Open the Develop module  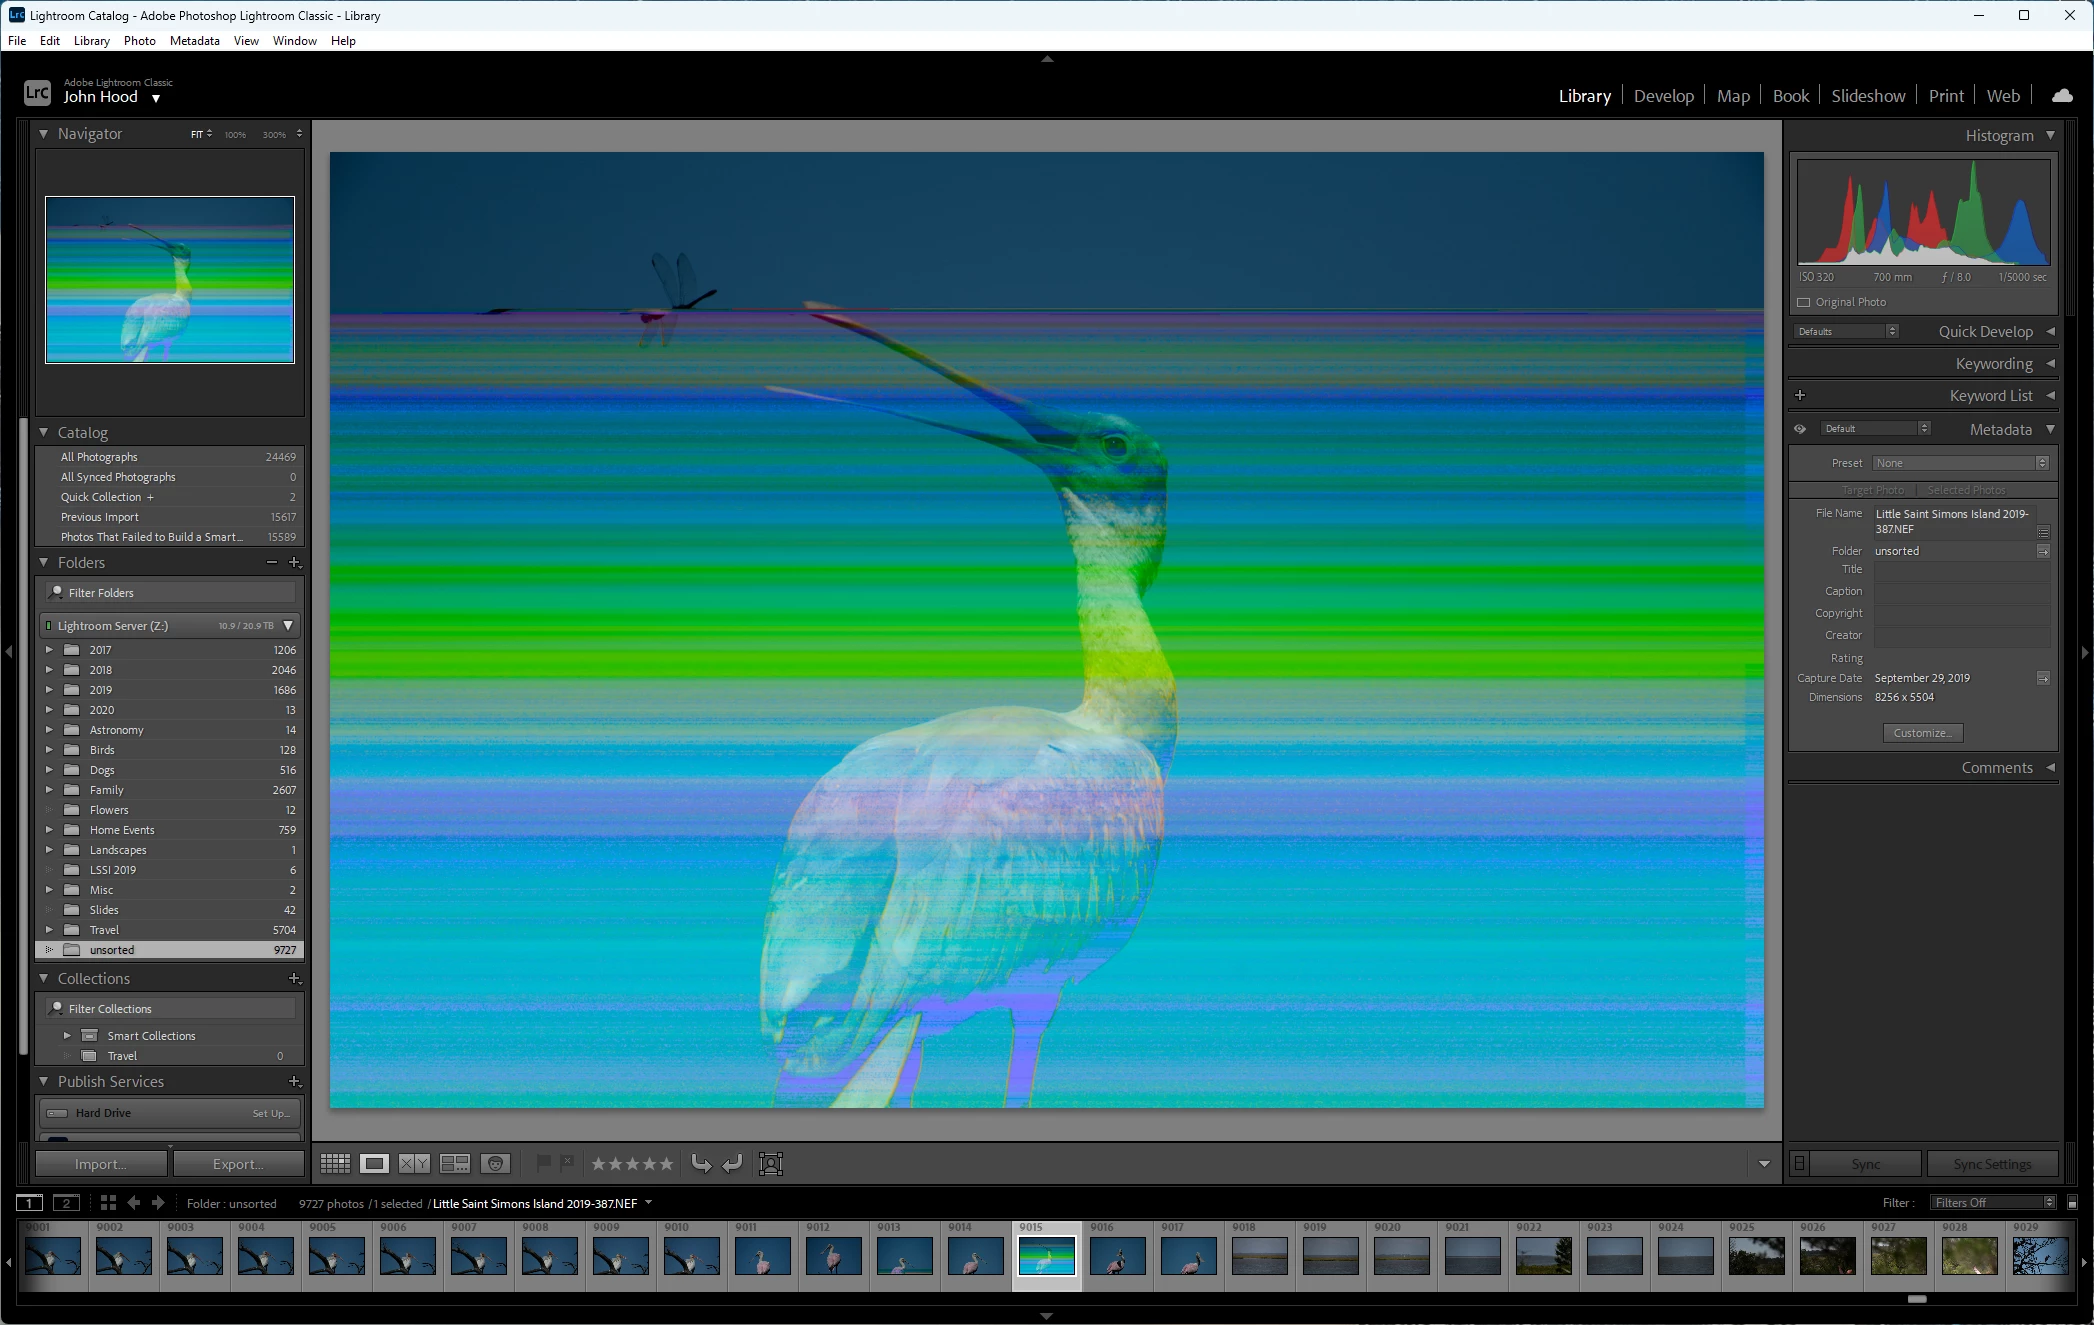[1663, 96]
